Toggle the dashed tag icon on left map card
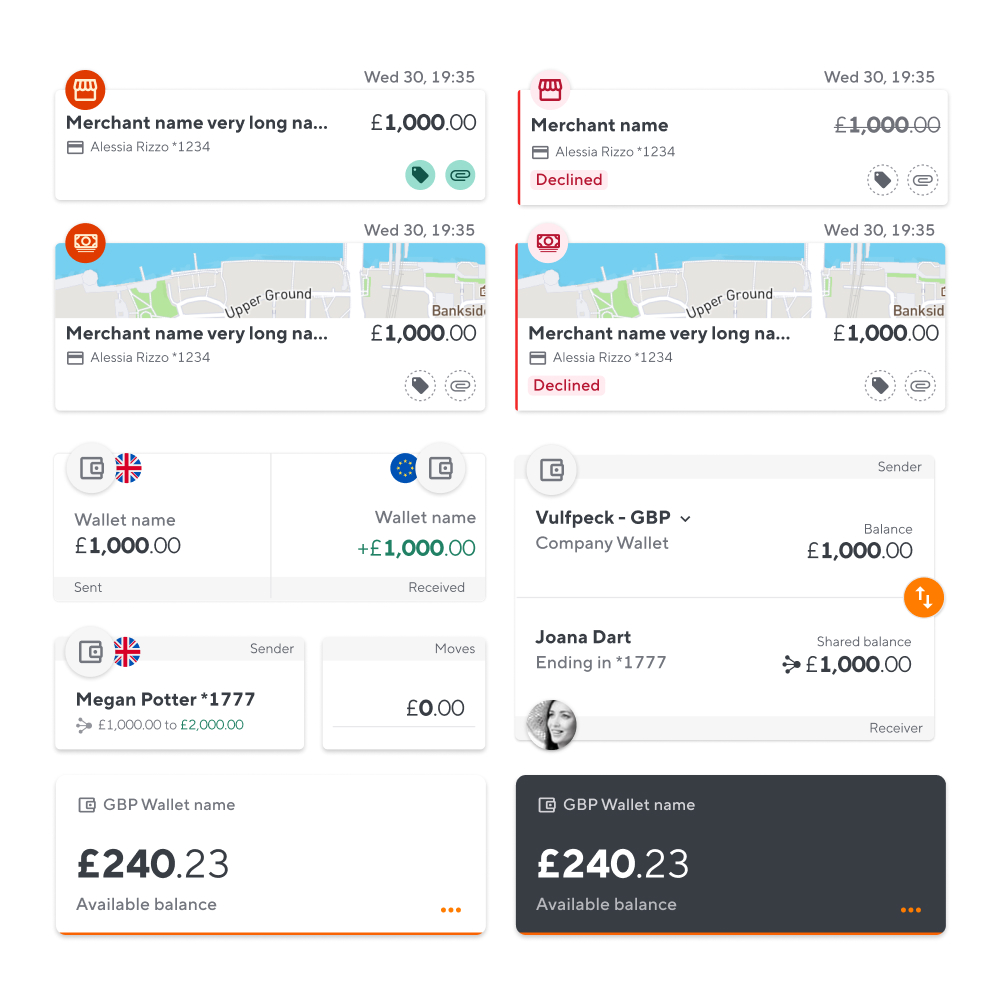Screen dimensions: 1000x1000 (420, 385)
